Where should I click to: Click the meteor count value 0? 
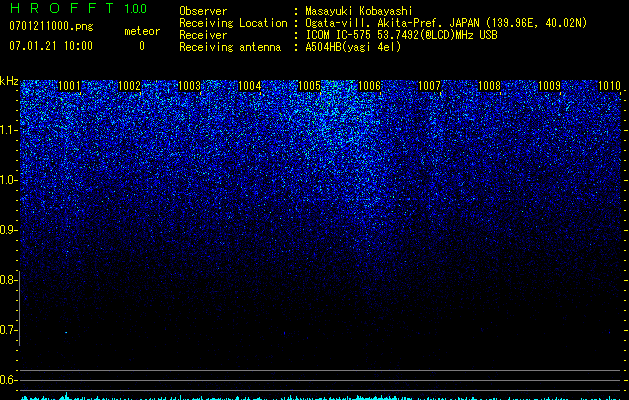click(x=142, y=46)
